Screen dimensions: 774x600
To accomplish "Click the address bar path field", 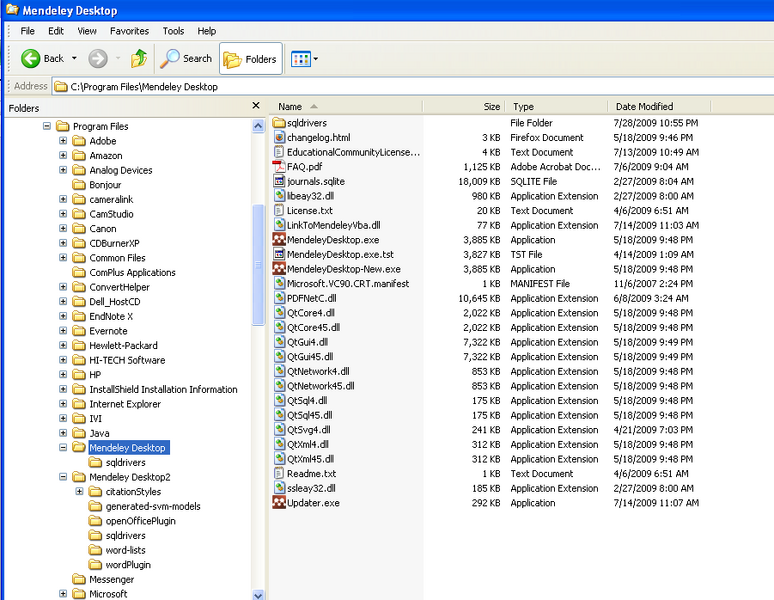I will pos(413,87).
